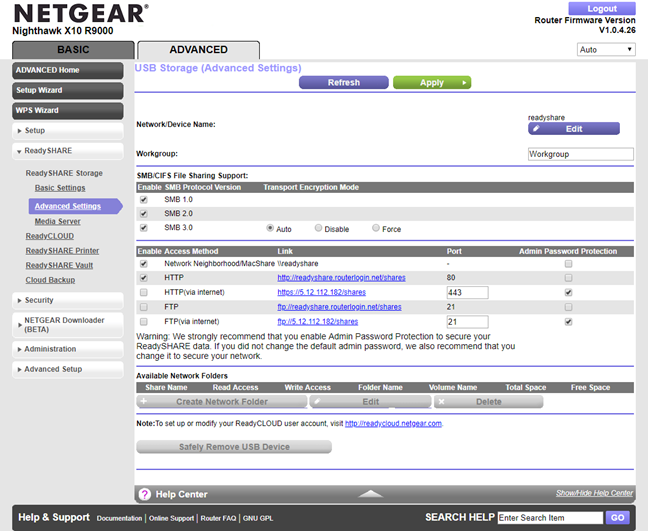Open the WPS Wizard

68,111
